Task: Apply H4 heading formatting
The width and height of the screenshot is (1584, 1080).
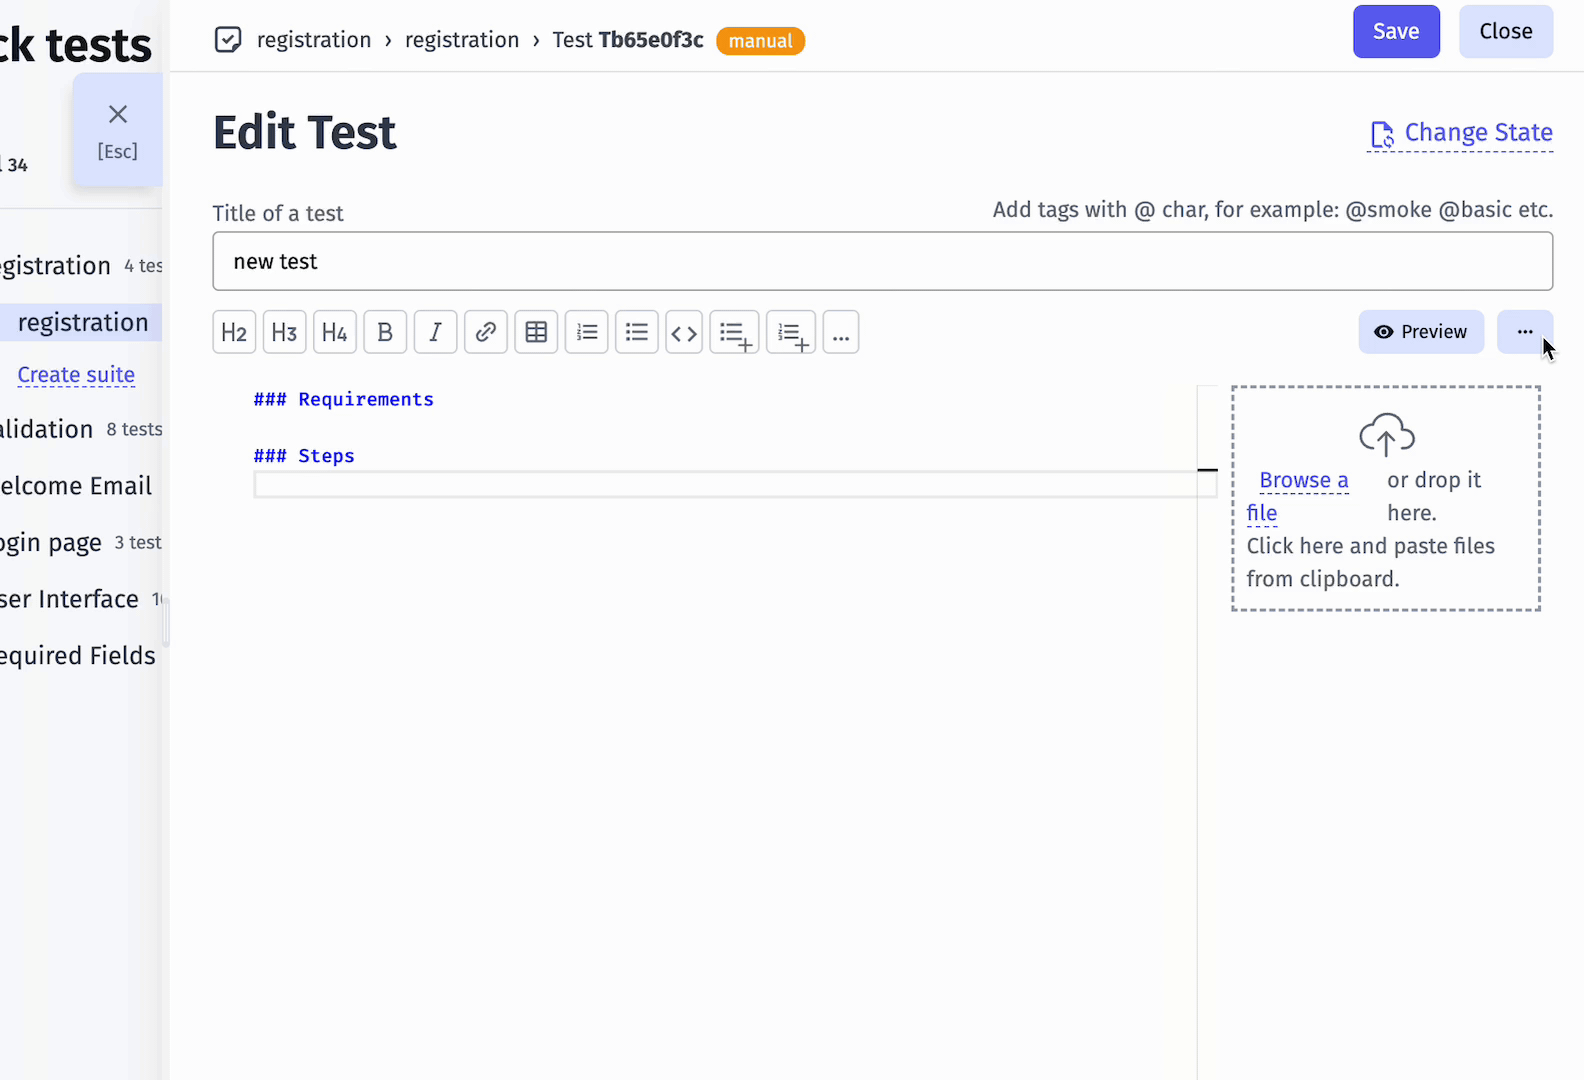Action: tap(335, 332)
